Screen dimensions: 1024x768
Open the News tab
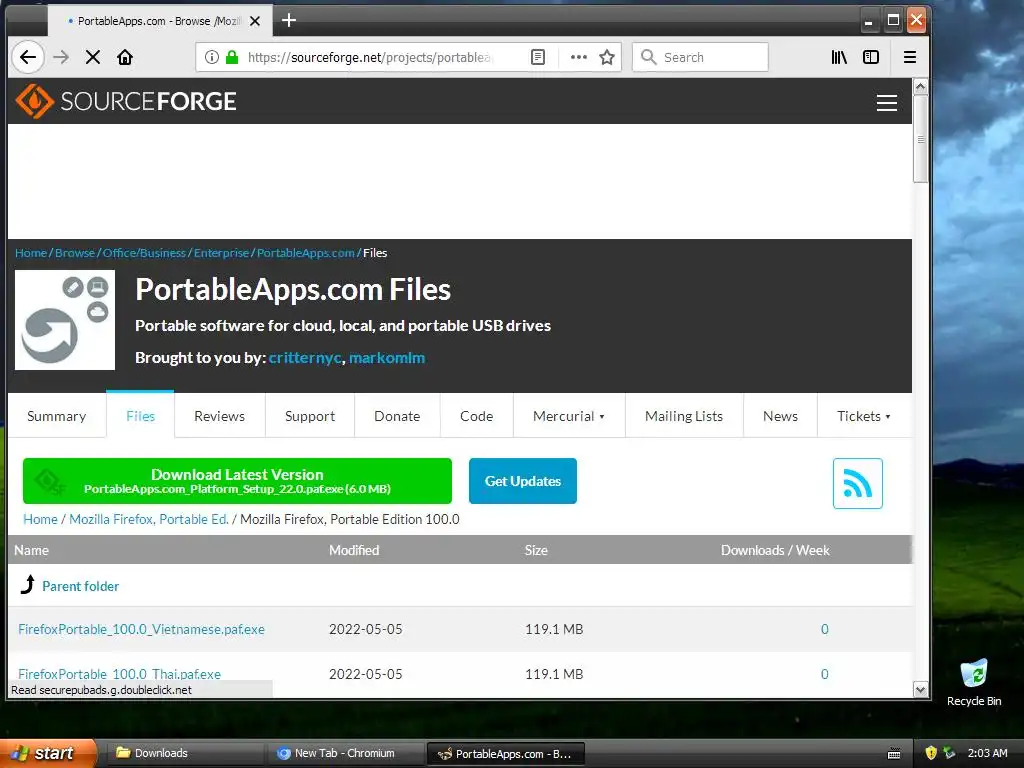tap(780, 416)
